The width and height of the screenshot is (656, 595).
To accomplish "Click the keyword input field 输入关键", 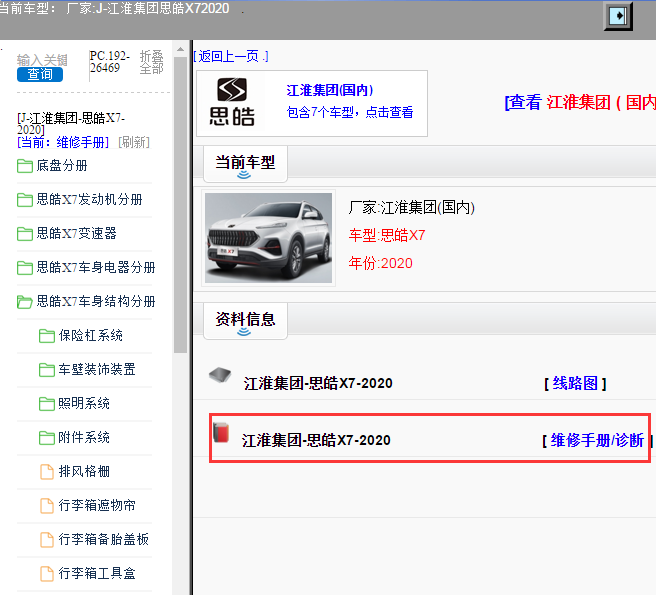I will click(42, 60).
